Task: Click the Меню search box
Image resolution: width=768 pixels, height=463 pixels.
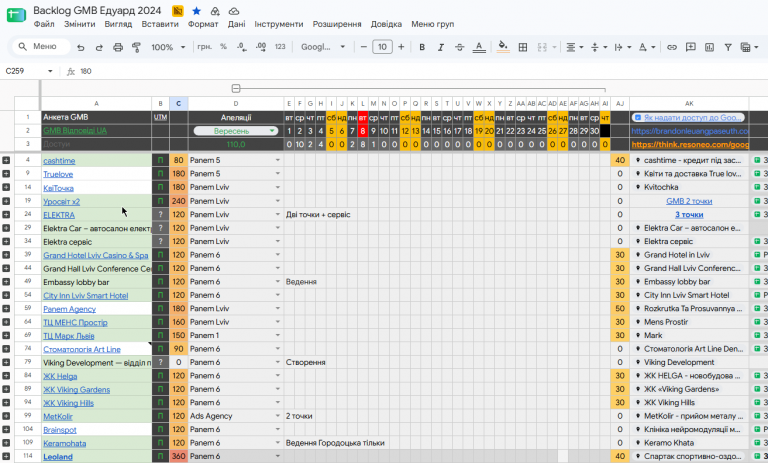Action: (x=42, y=47)
